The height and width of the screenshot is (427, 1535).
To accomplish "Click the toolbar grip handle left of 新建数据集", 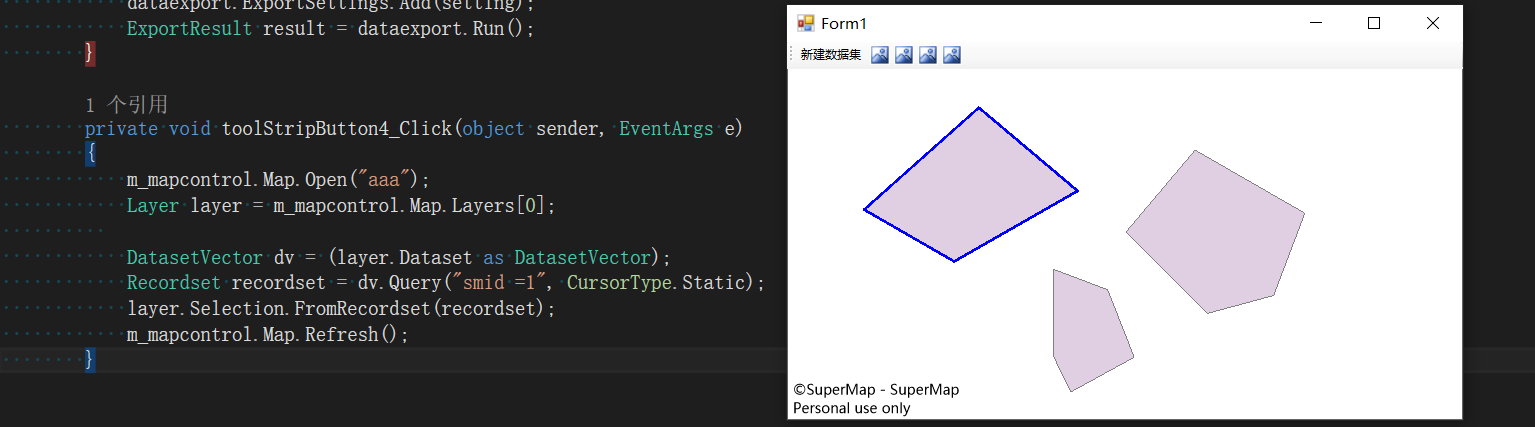I will point(792,55).
